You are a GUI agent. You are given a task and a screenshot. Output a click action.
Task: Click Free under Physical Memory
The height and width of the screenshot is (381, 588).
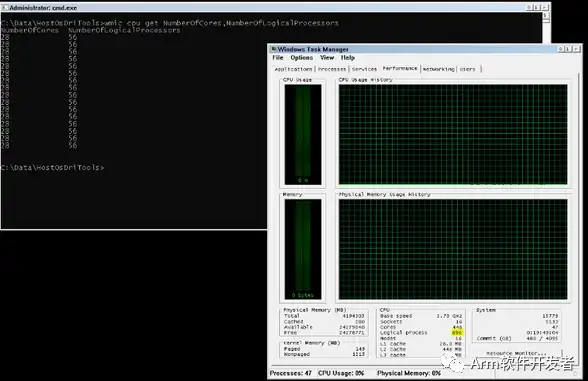324,333
